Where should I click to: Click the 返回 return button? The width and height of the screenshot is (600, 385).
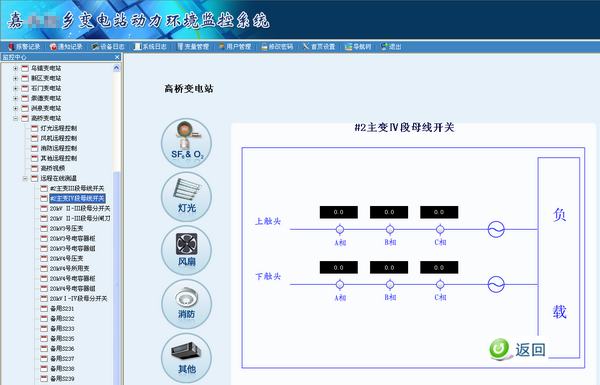coord(518,349)
